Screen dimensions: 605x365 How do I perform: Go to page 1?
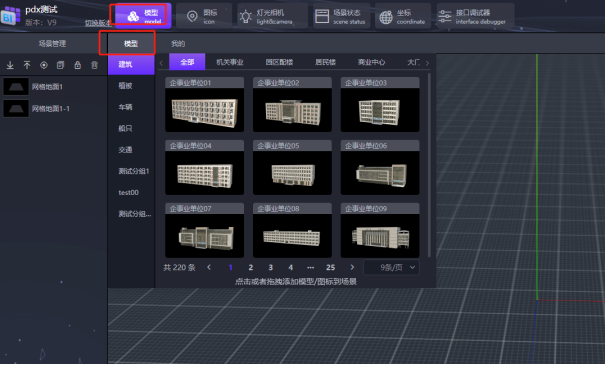click(x=230, y=267)
